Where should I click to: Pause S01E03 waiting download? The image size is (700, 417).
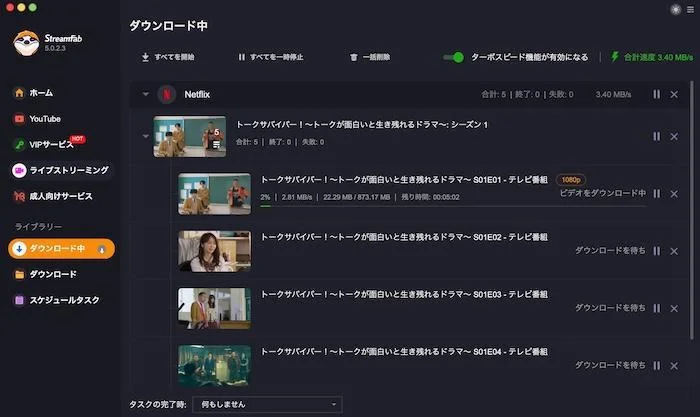(656, 308)
